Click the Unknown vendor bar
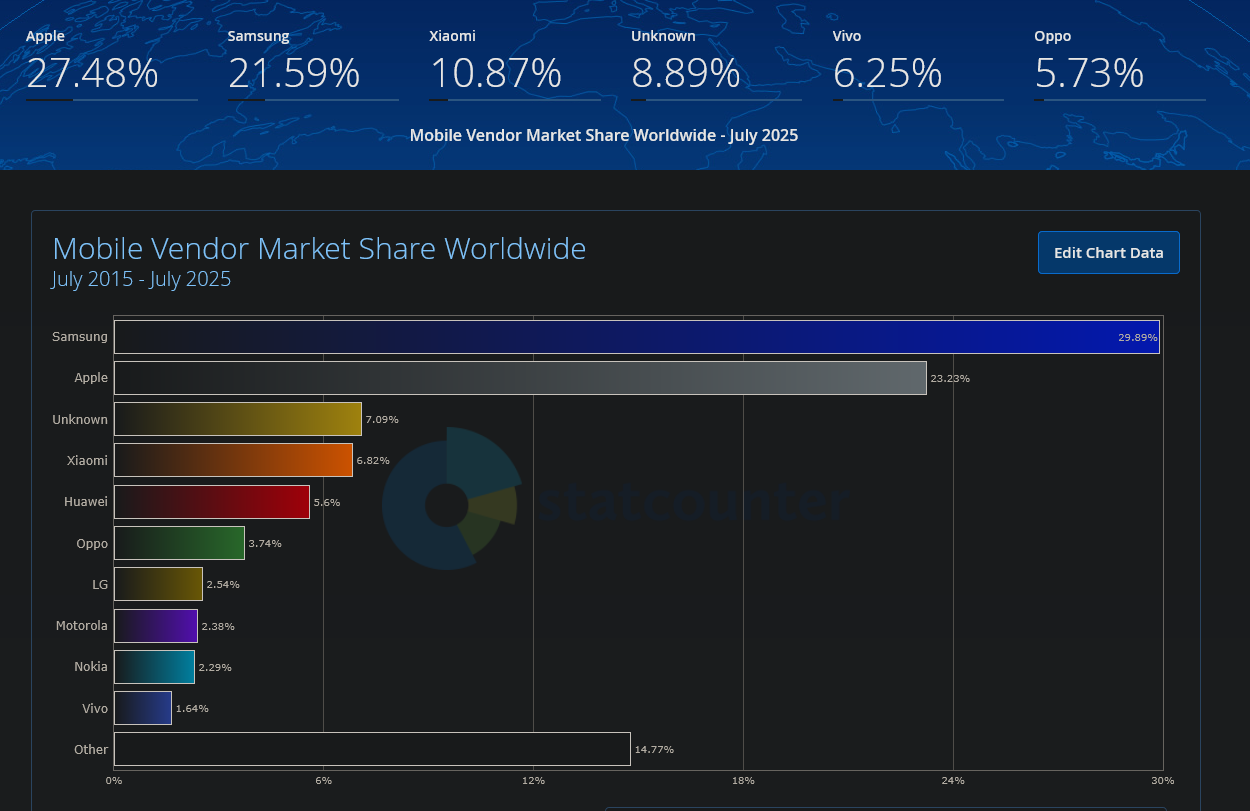This screenshot has height=811, width=1250. [238, 419]
